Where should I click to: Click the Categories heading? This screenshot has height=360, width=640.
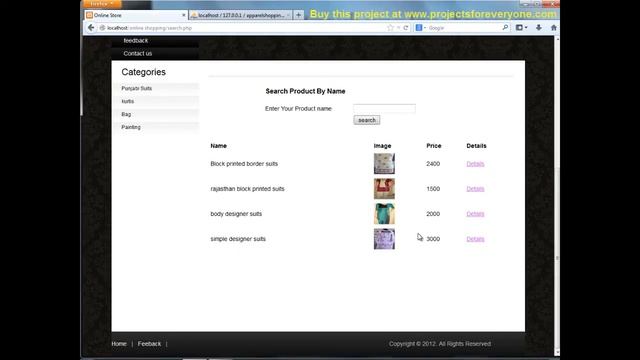(x=143, y=72)
